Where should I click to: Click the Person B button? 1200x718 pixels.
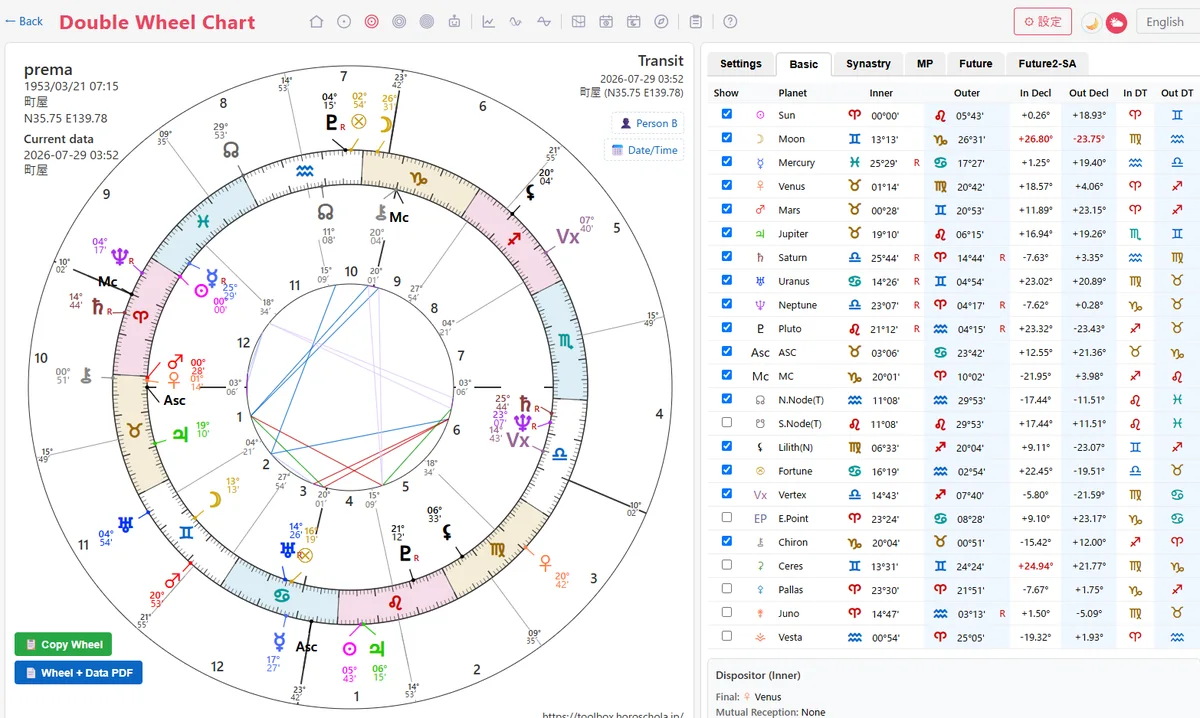point(648,123)
